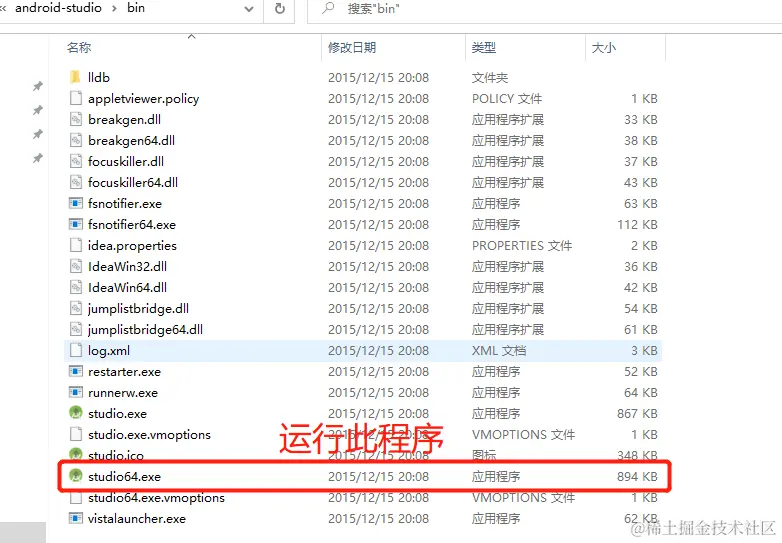Select the file name log.xml
Screen dimensions: 782x543
pos(109,351)
